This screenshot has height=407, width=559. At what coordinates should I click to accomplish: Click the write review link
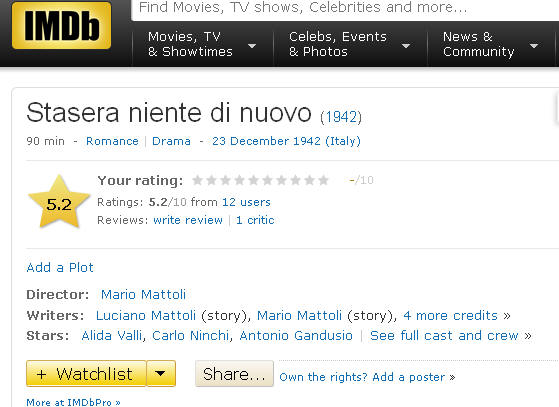[x=188, y=220]
